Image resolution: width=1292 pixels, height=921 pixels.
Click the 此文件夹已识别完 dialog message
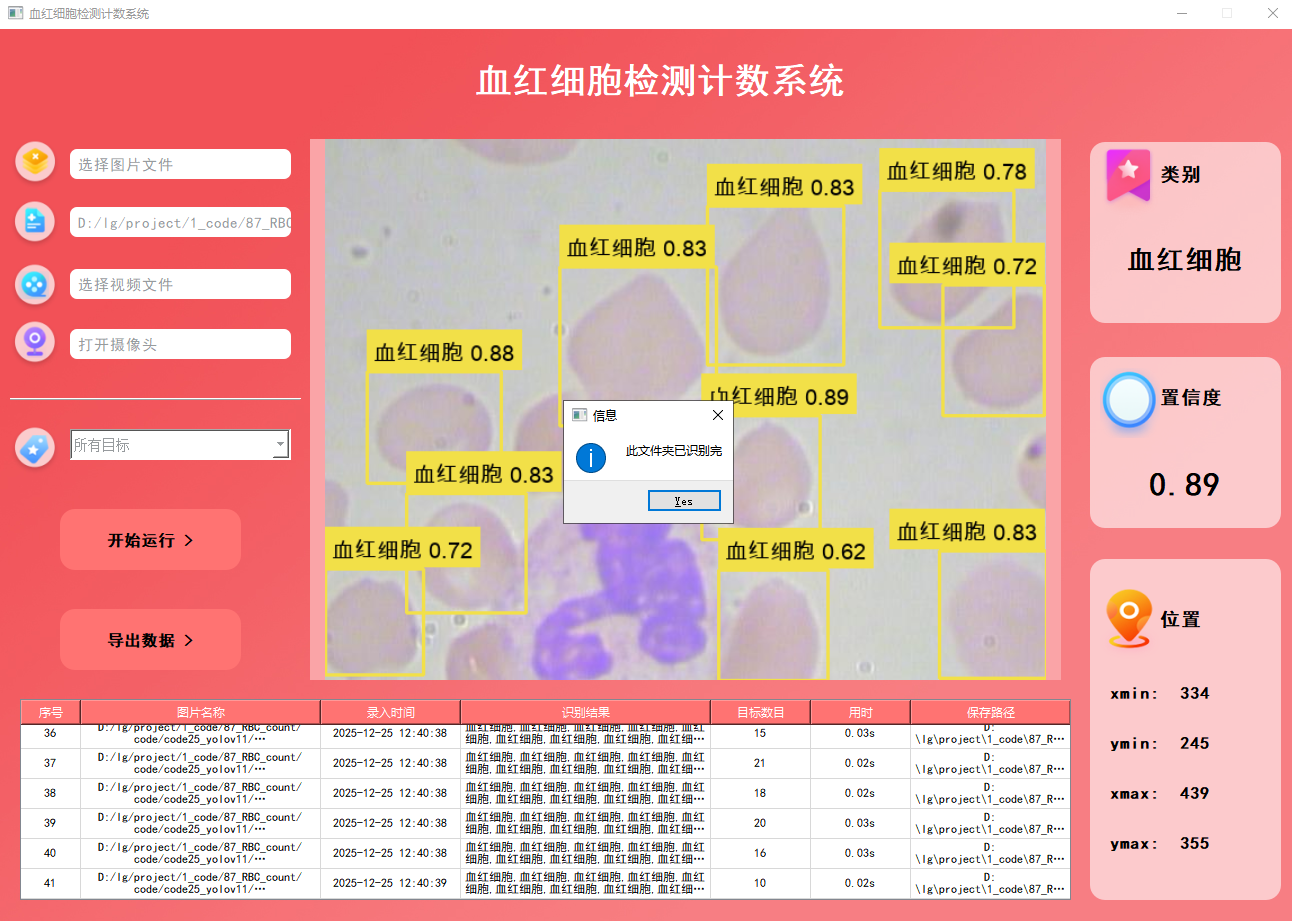pos(674,451)
